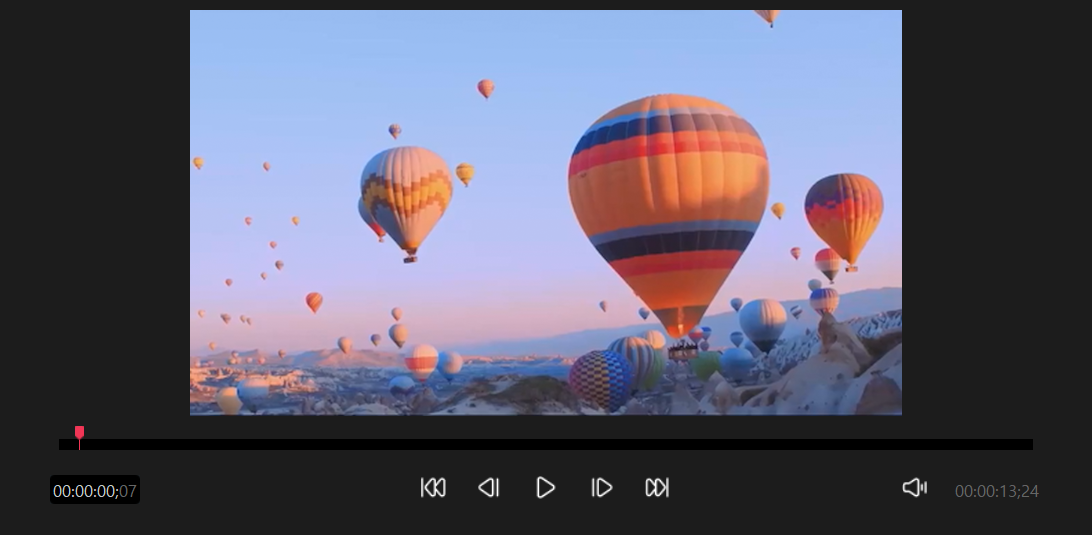Image resolution: width=1092 pixels, height=535 pixels.
Task: Seek to the far left start of timeline bar
Action: 62,444
